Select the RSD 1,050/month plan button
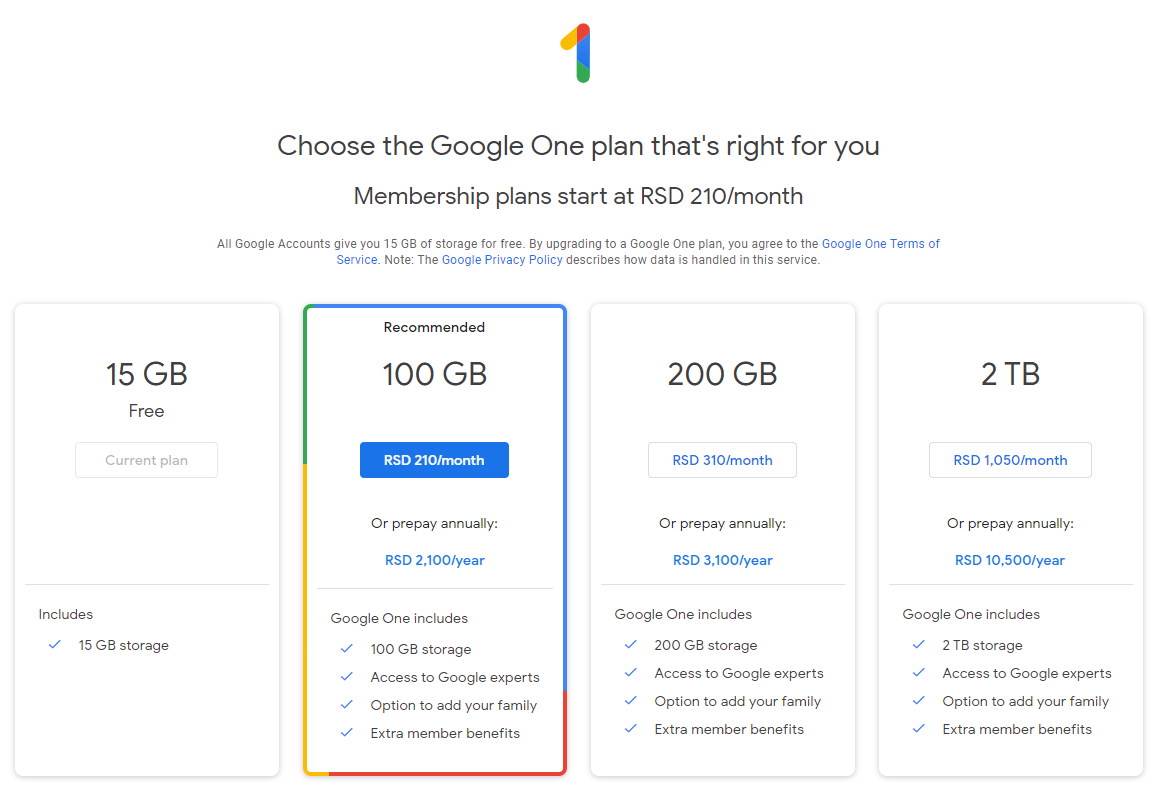This screenshot has width=1162, height=790. [1010, 460]
